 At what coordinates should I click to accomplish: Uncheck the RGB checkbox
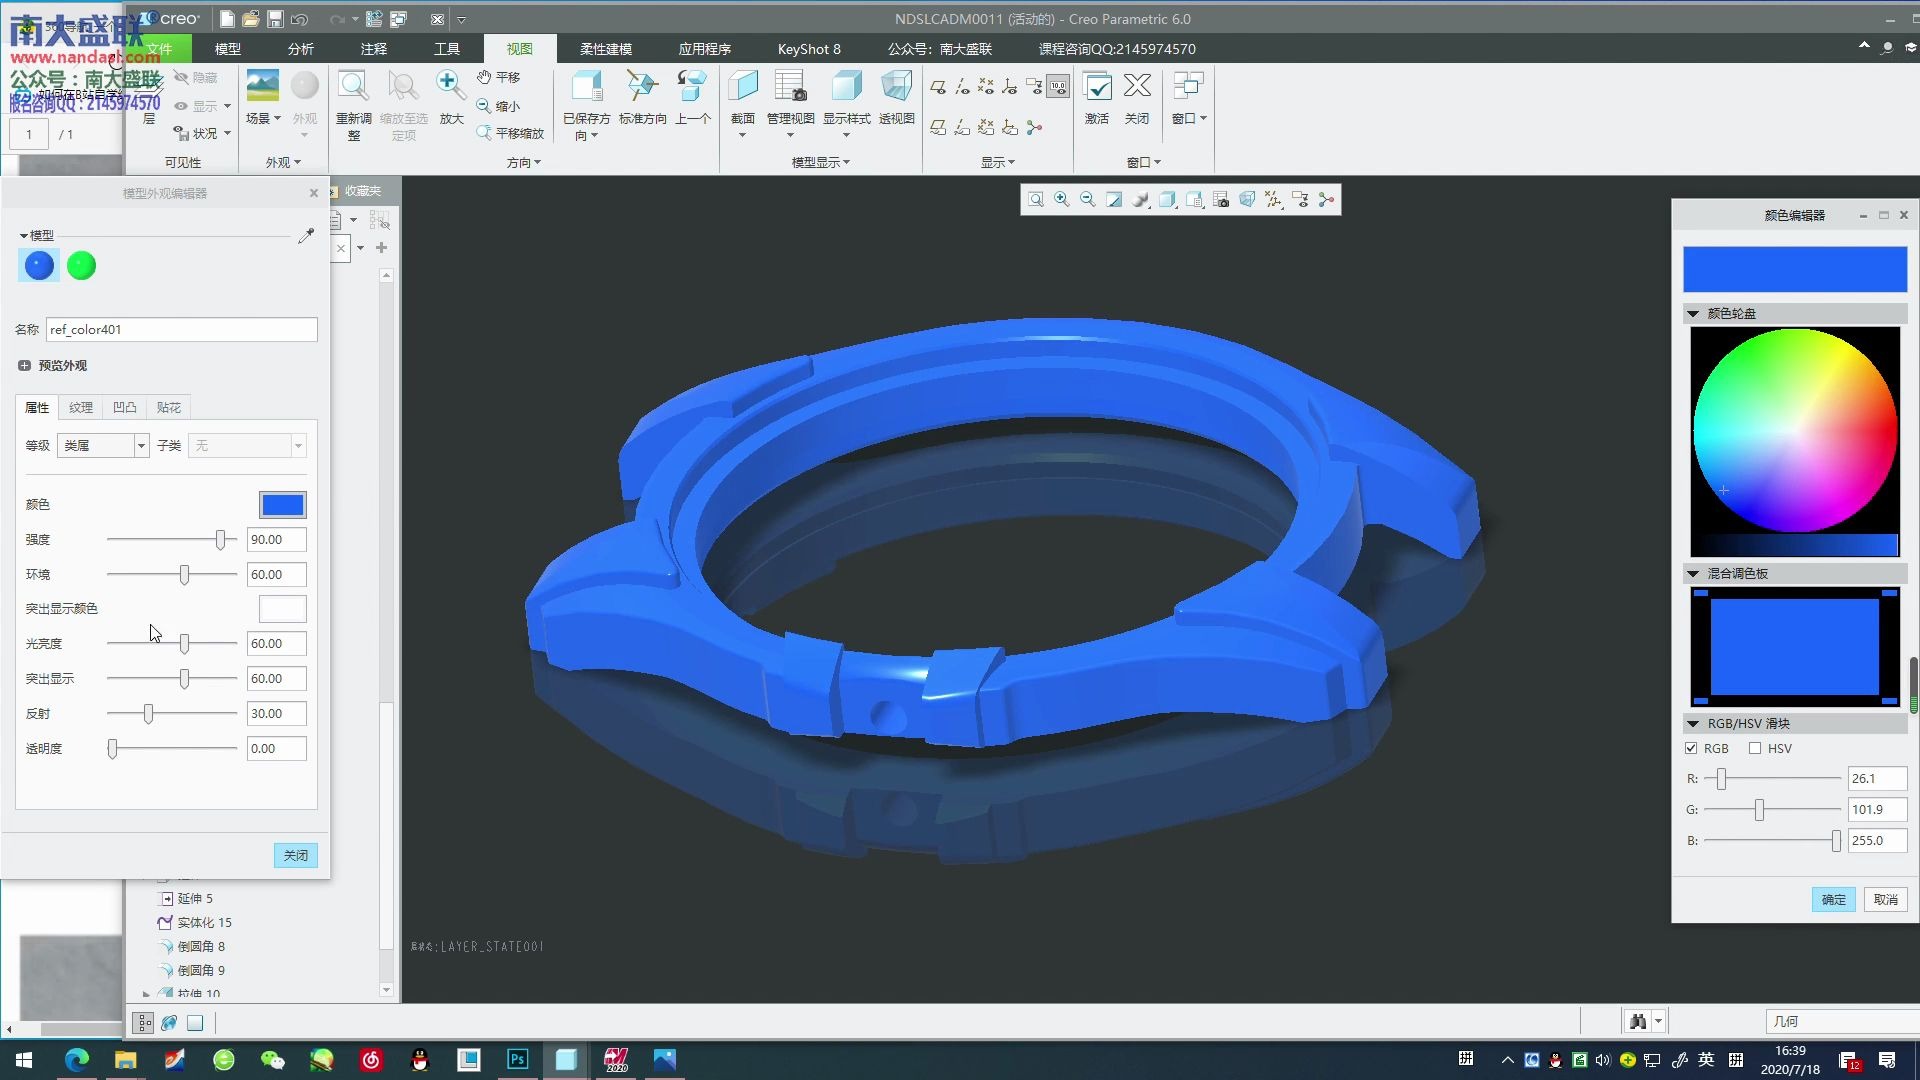point(1692,749)
